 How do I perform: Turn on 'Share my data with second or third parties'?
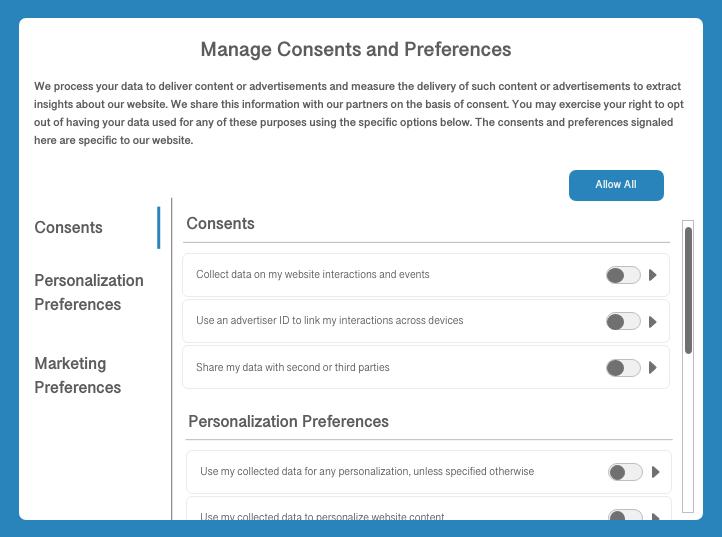623,368
